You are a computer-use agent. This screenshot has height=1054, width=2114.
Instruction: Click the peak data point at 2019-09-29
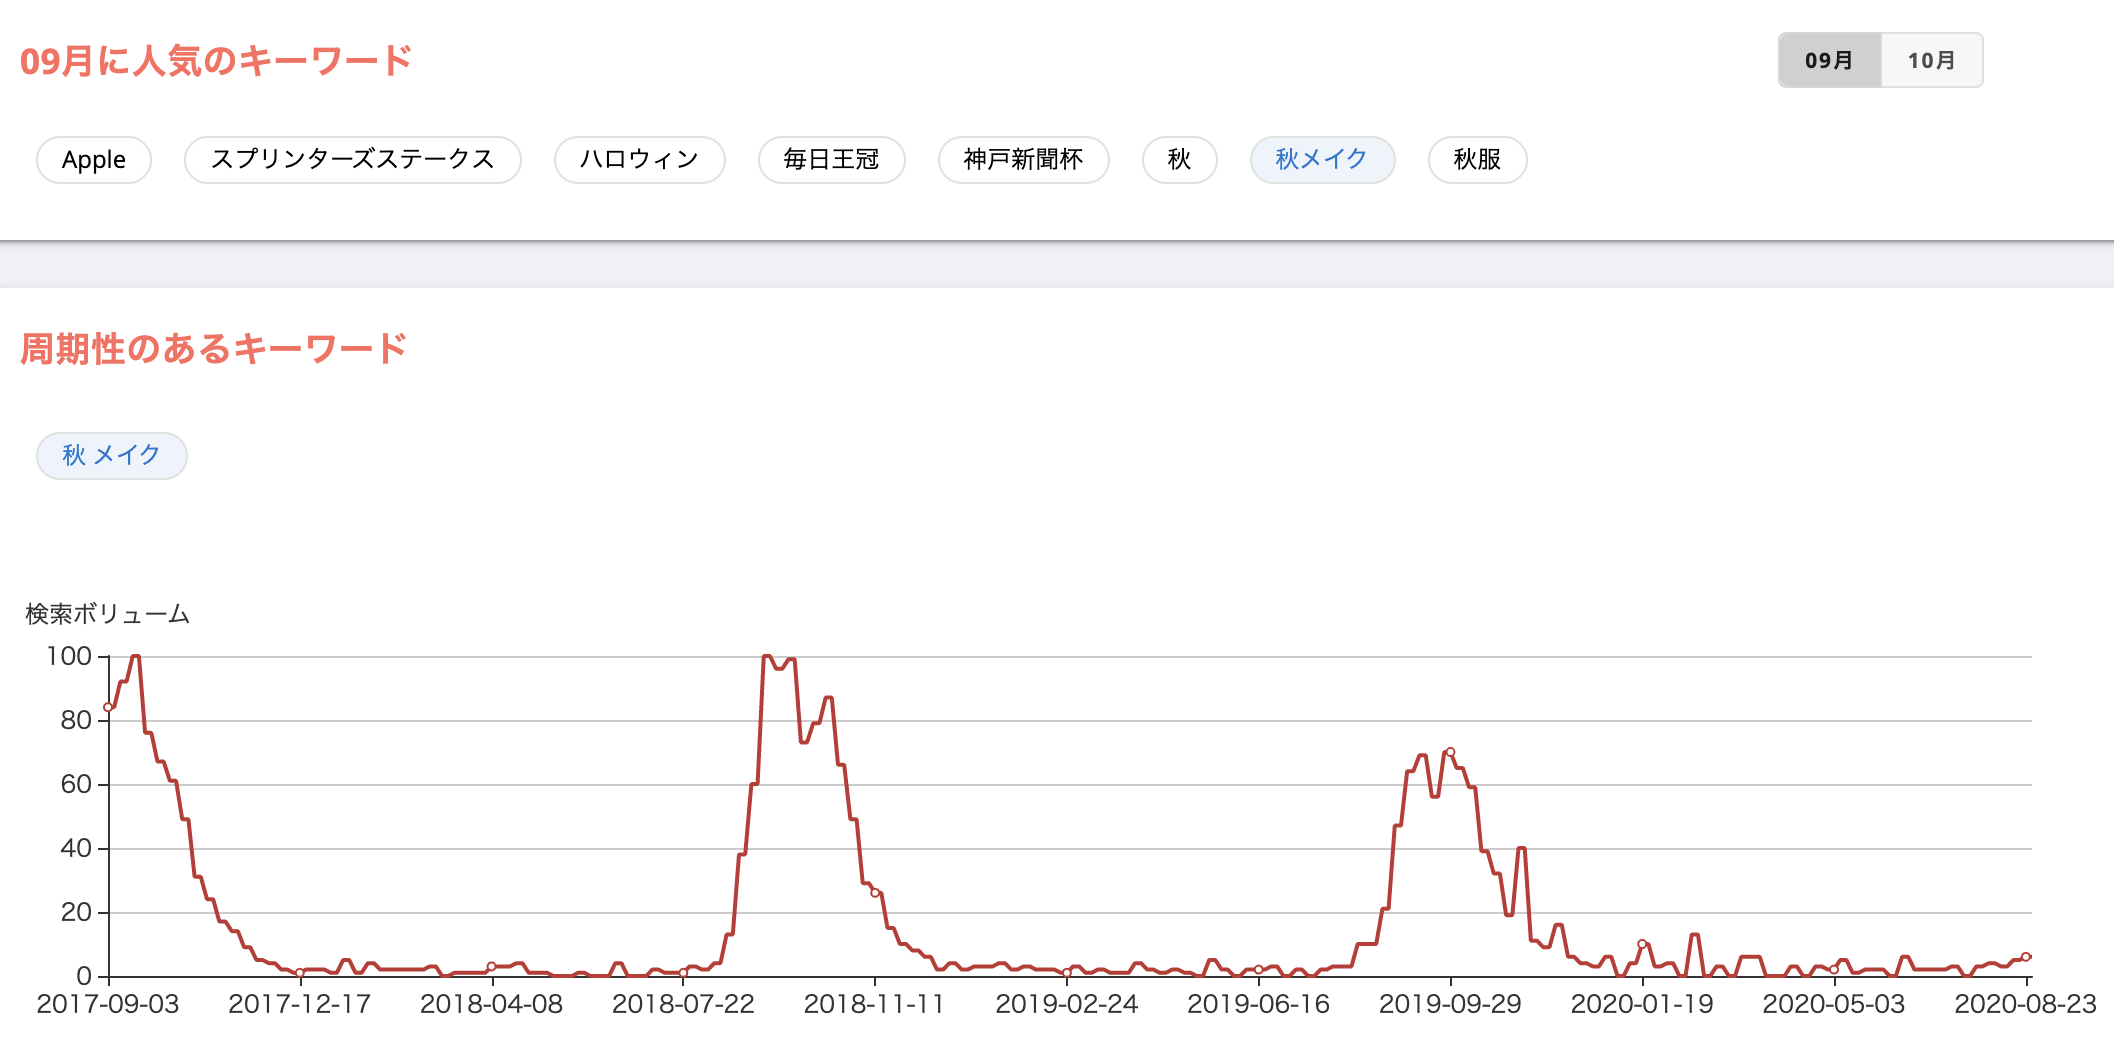(1450, 752)
